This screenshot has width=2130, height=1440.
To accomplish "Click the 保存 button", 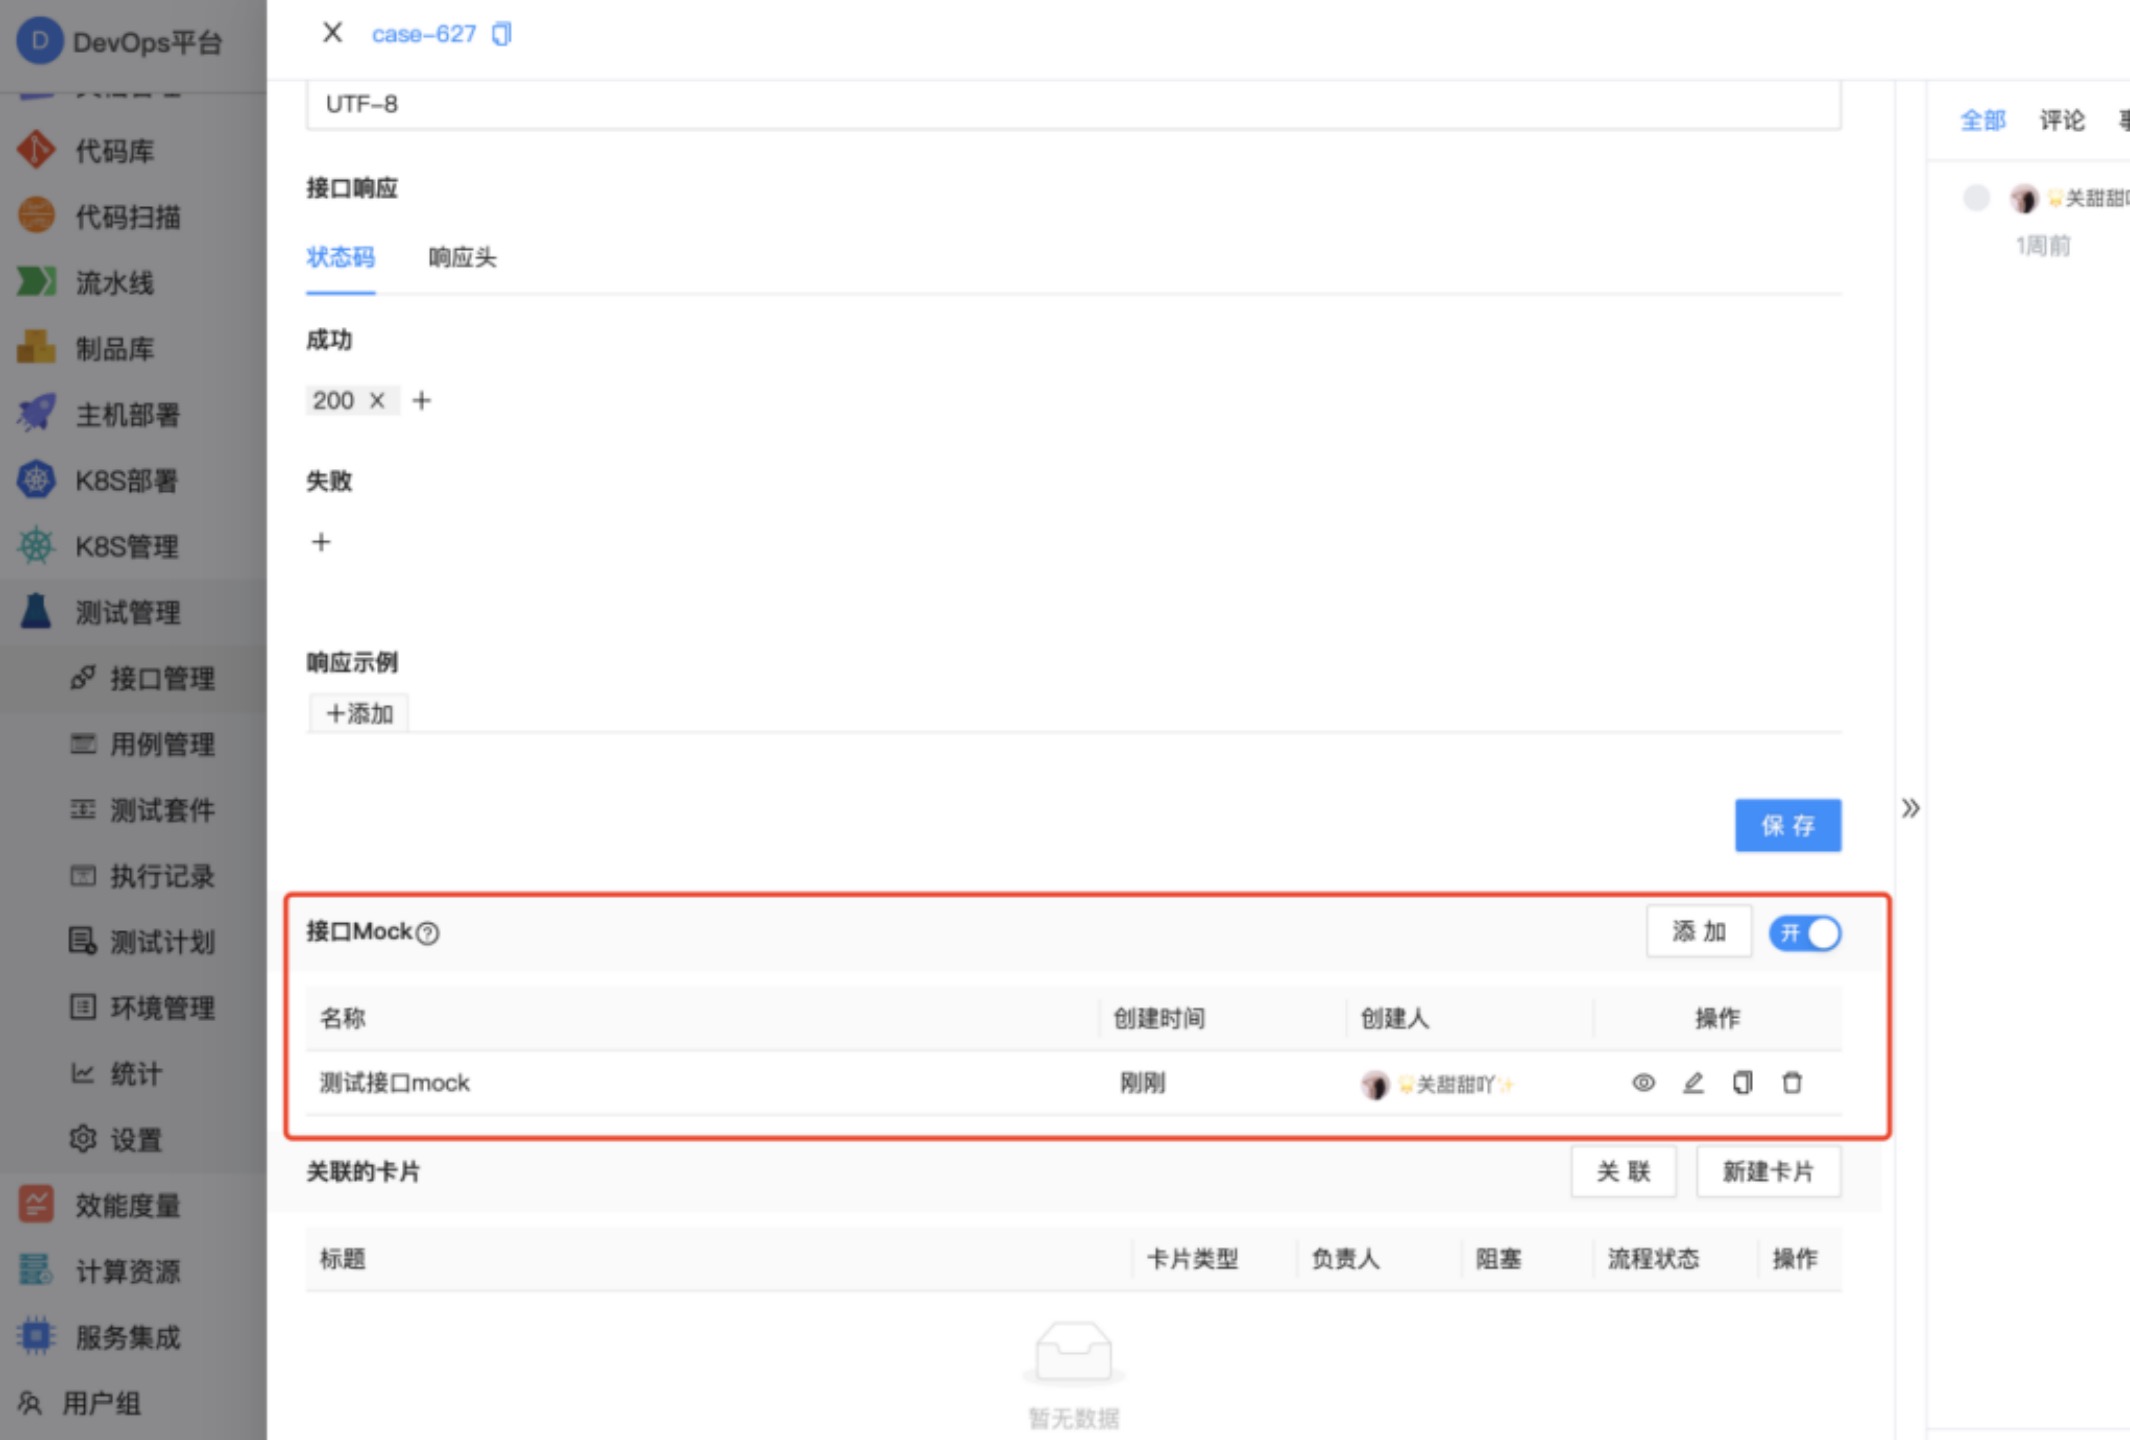I will 1787,825.
